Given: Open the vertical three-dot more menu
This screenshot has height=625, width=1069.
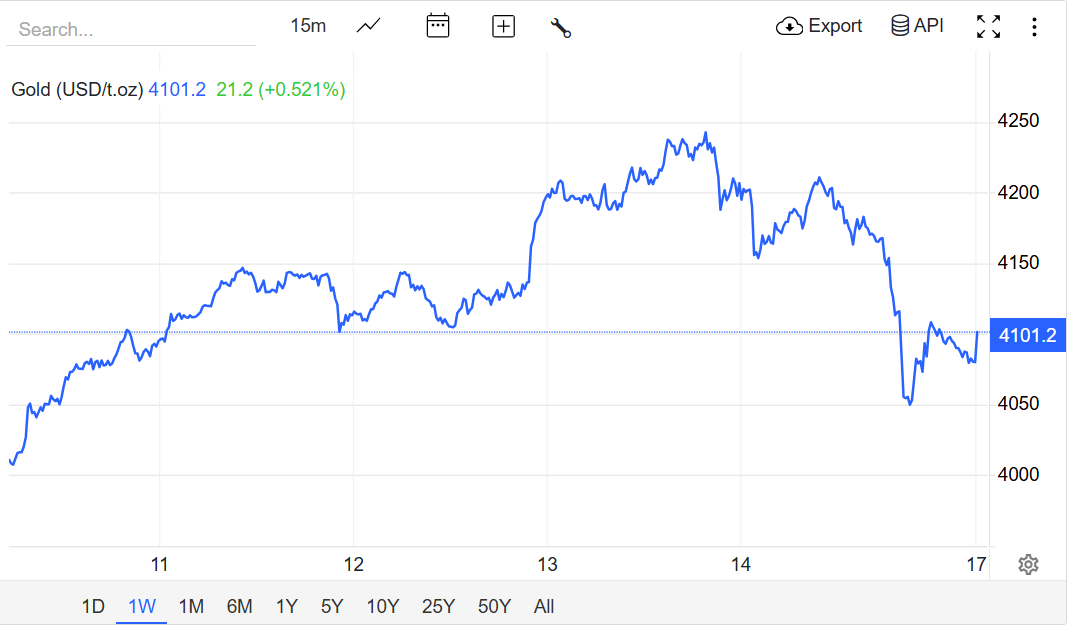Looking at the screenshot, I should point(1034,27).
